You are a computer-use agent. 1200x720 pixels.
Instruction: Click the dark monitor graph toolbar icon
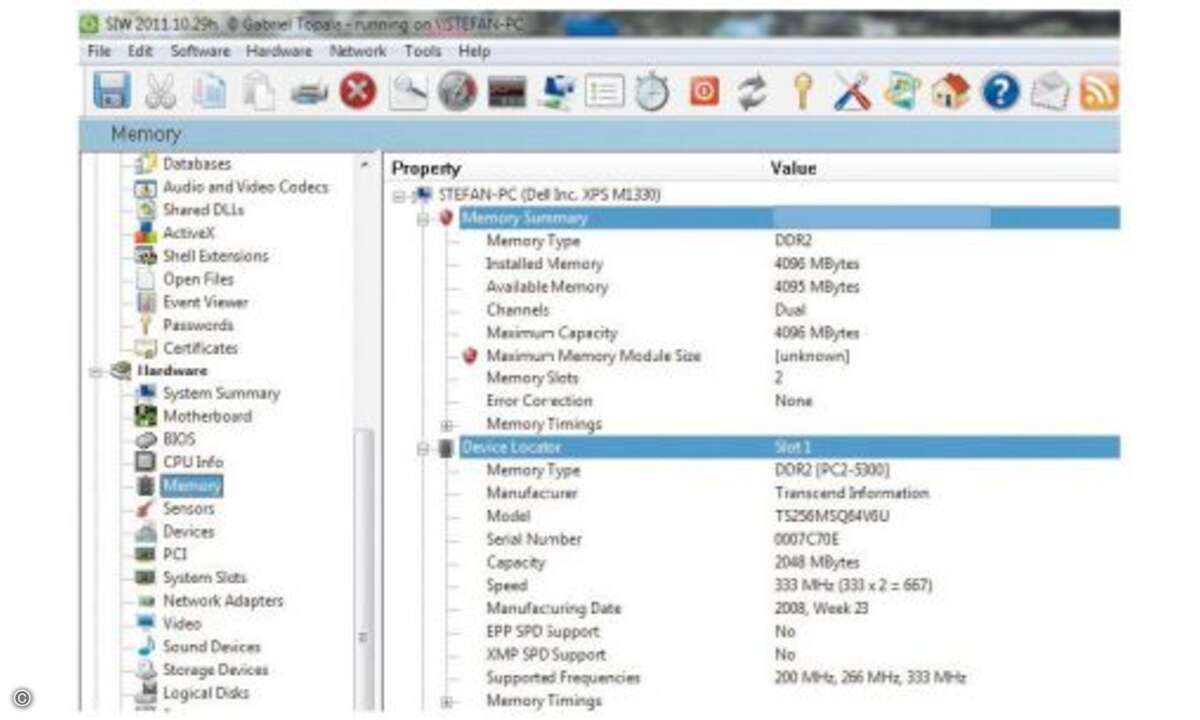(507, 93)
